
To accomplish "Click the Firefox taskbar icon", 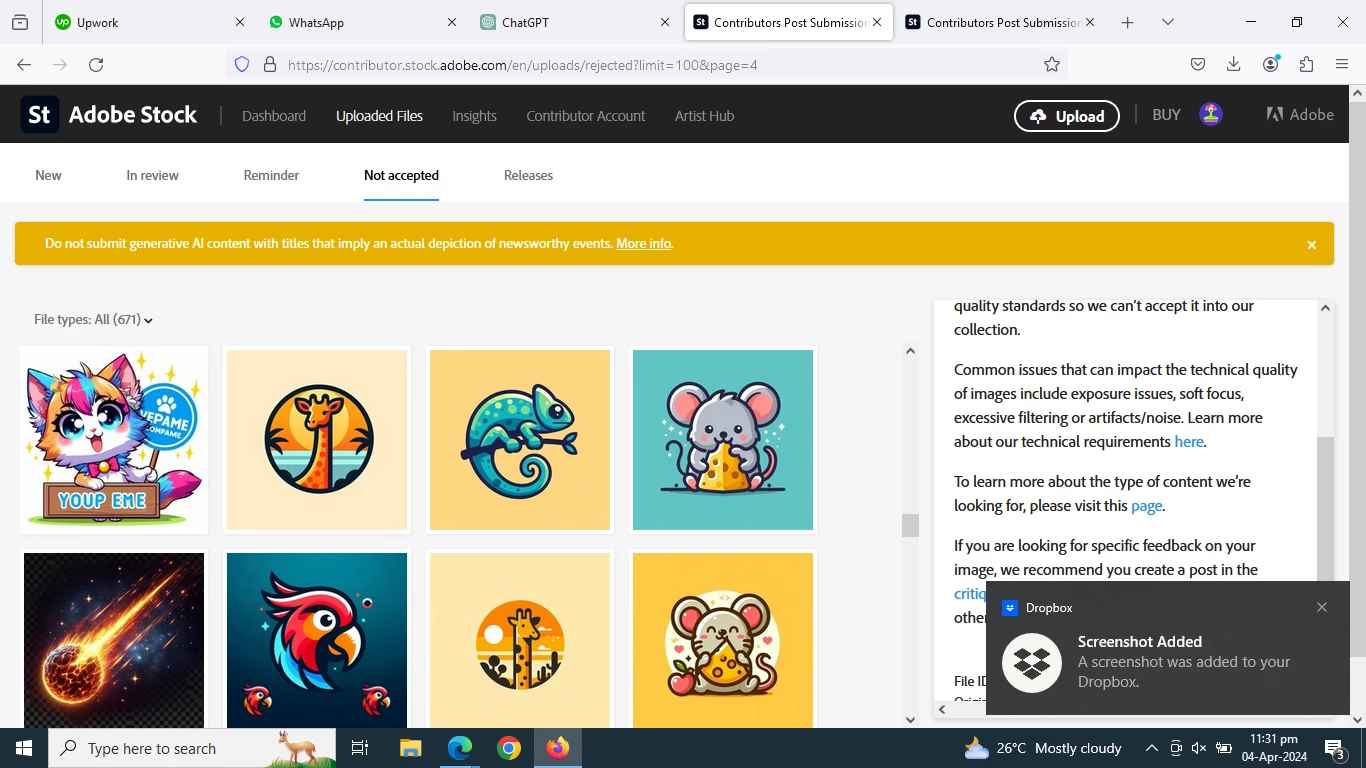I will click(558, 748).
